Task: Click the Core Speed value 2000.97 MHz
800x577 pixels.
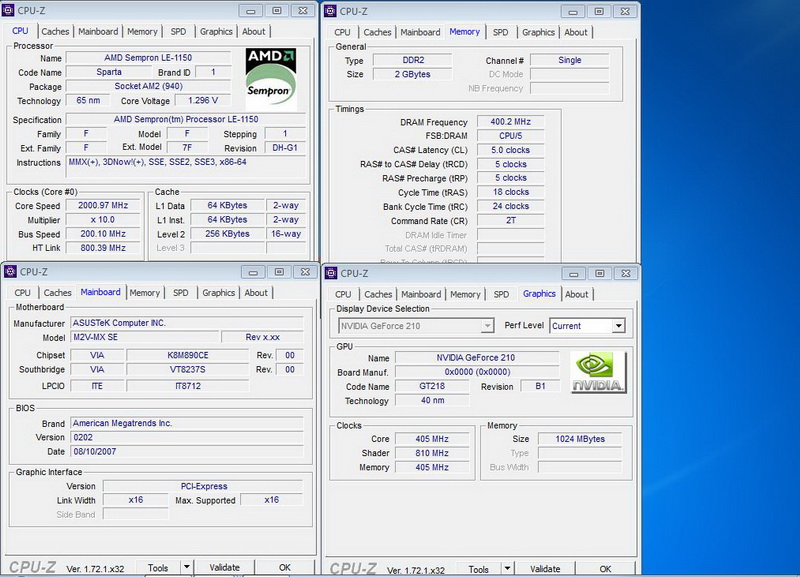Action: pyautogui.click(x=103, y=205)
